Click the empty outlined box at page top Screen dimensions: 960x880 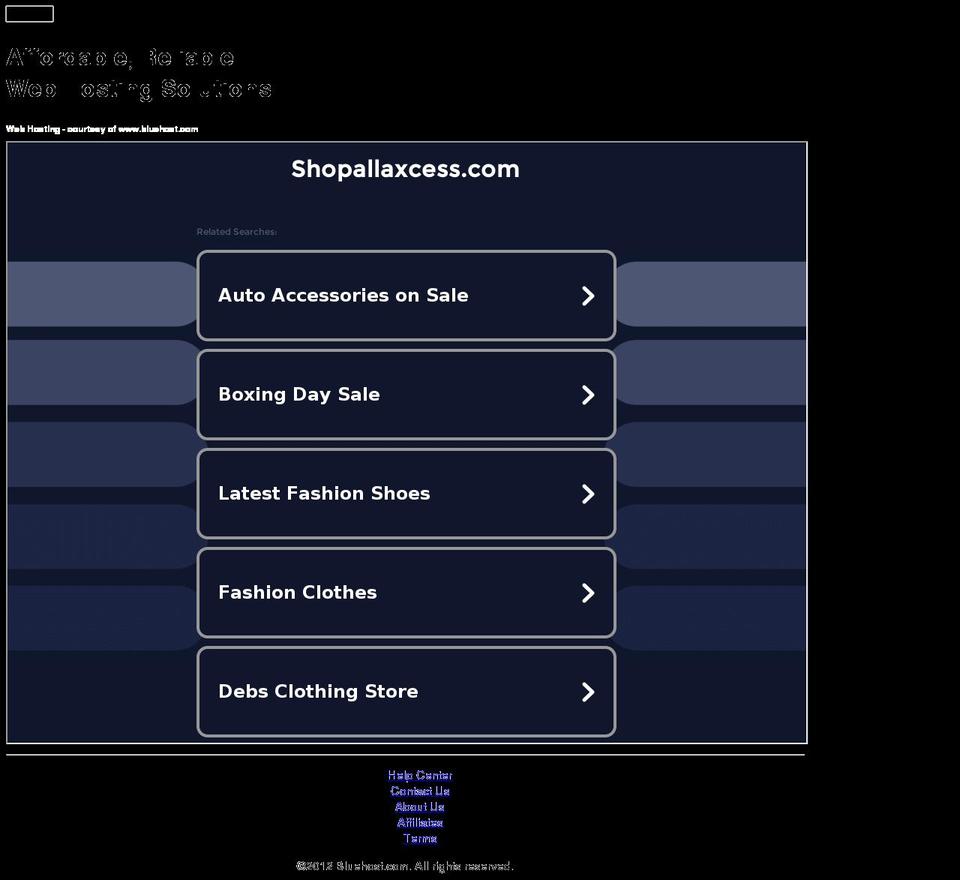click(x=29, y=13)
